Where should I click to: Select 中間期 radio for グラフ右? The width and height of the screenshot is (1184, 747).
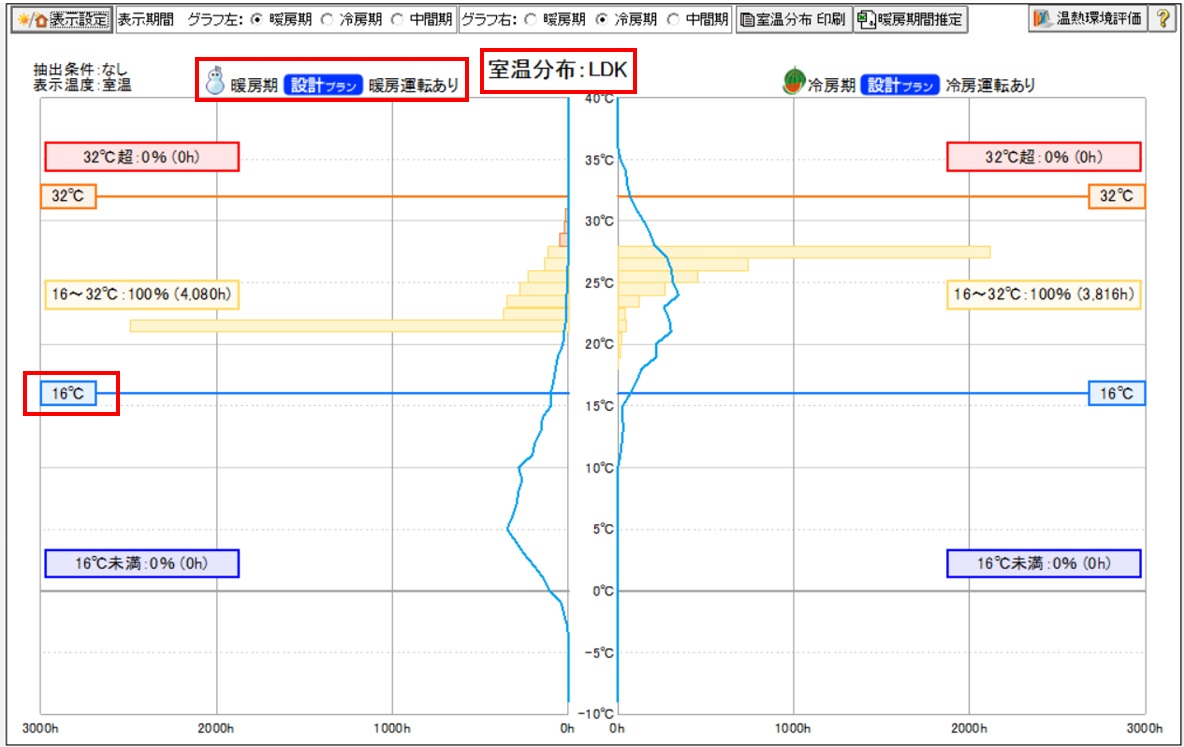[672, 20]
